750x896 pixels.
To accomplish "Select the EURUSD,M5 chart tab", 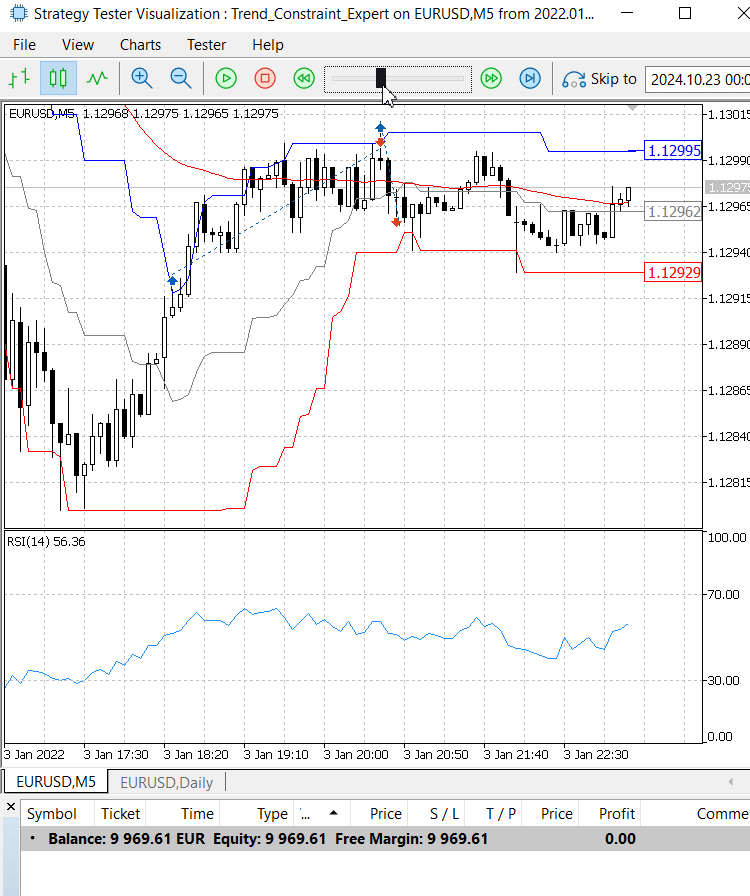I will (x=56, y=782).
